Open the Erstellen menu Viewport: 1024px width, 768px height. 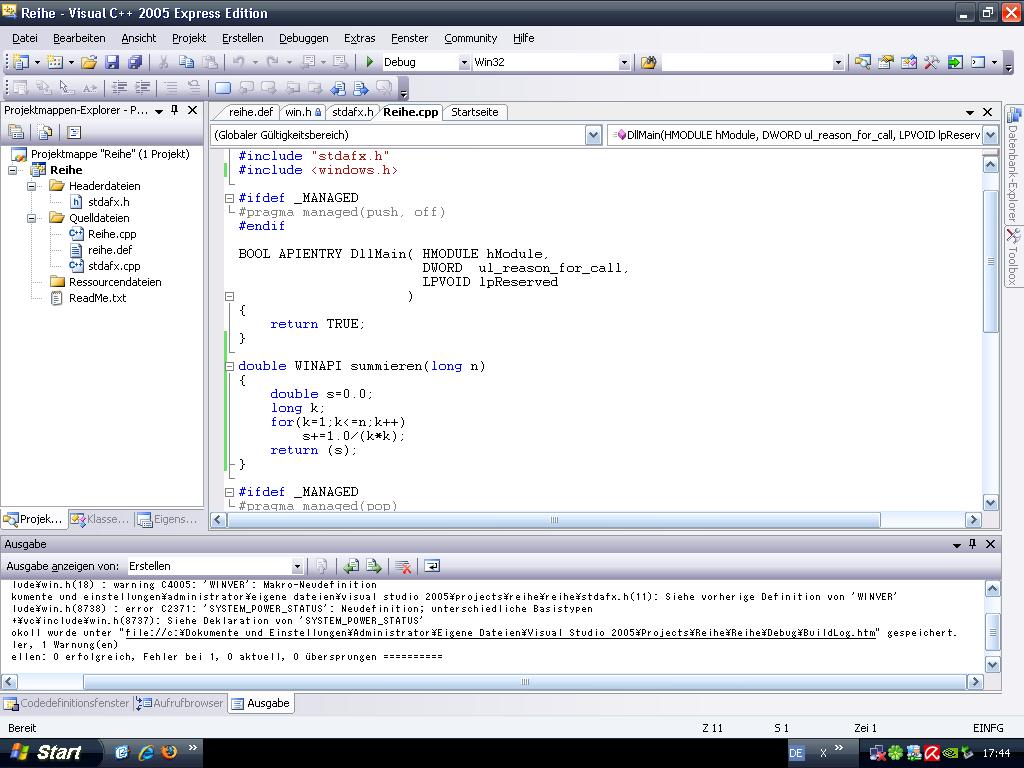click(243, 39)
